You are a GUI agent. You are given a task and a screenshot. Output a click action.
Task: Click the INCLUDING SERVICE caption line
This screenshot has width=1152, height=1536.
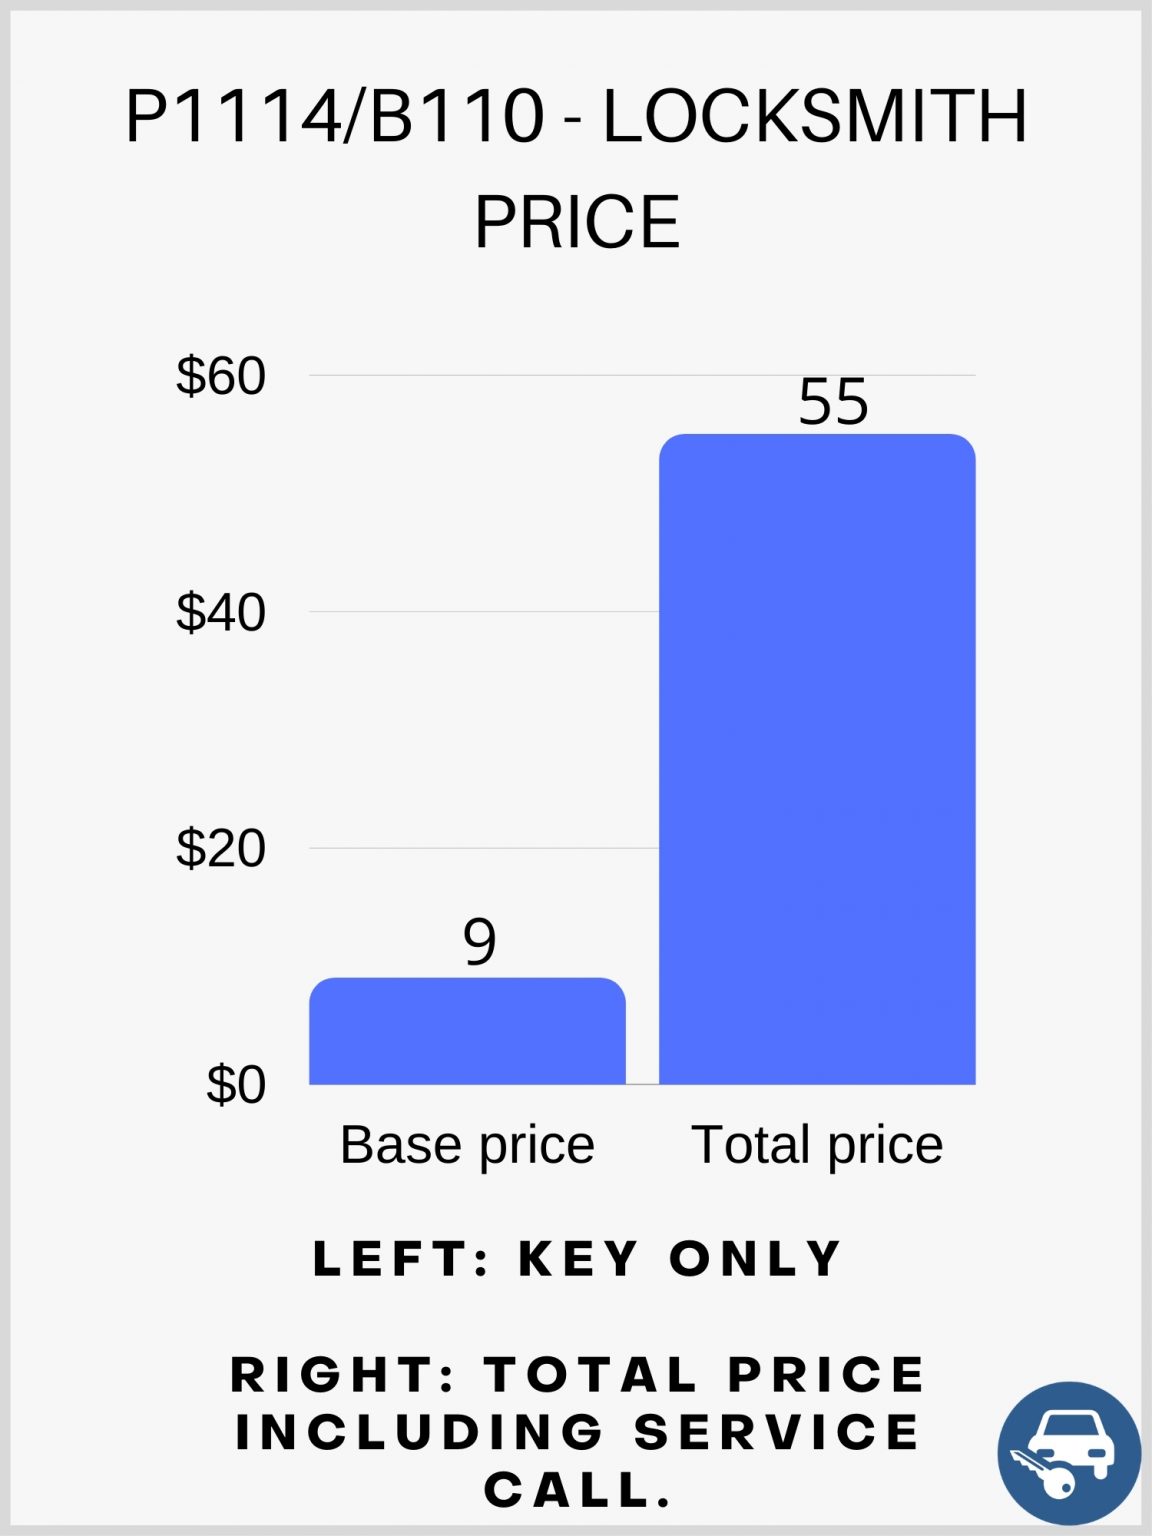coord(578,1432)
